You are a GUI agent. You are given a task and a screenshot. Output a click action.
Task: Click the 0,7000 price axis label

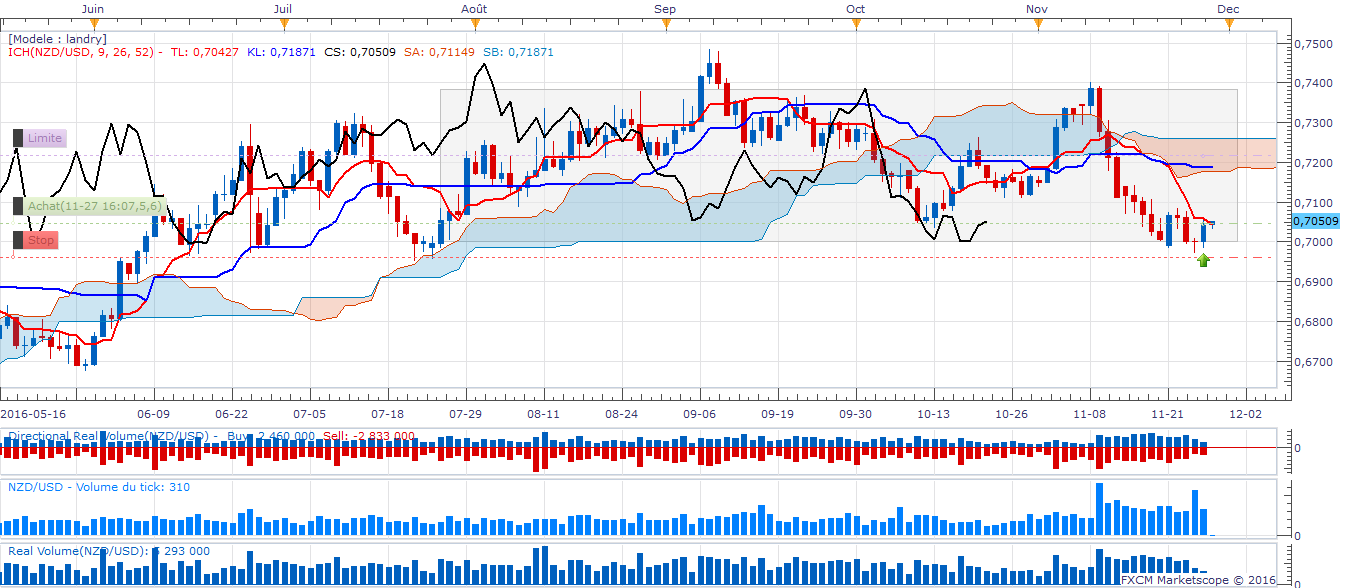1312,243
